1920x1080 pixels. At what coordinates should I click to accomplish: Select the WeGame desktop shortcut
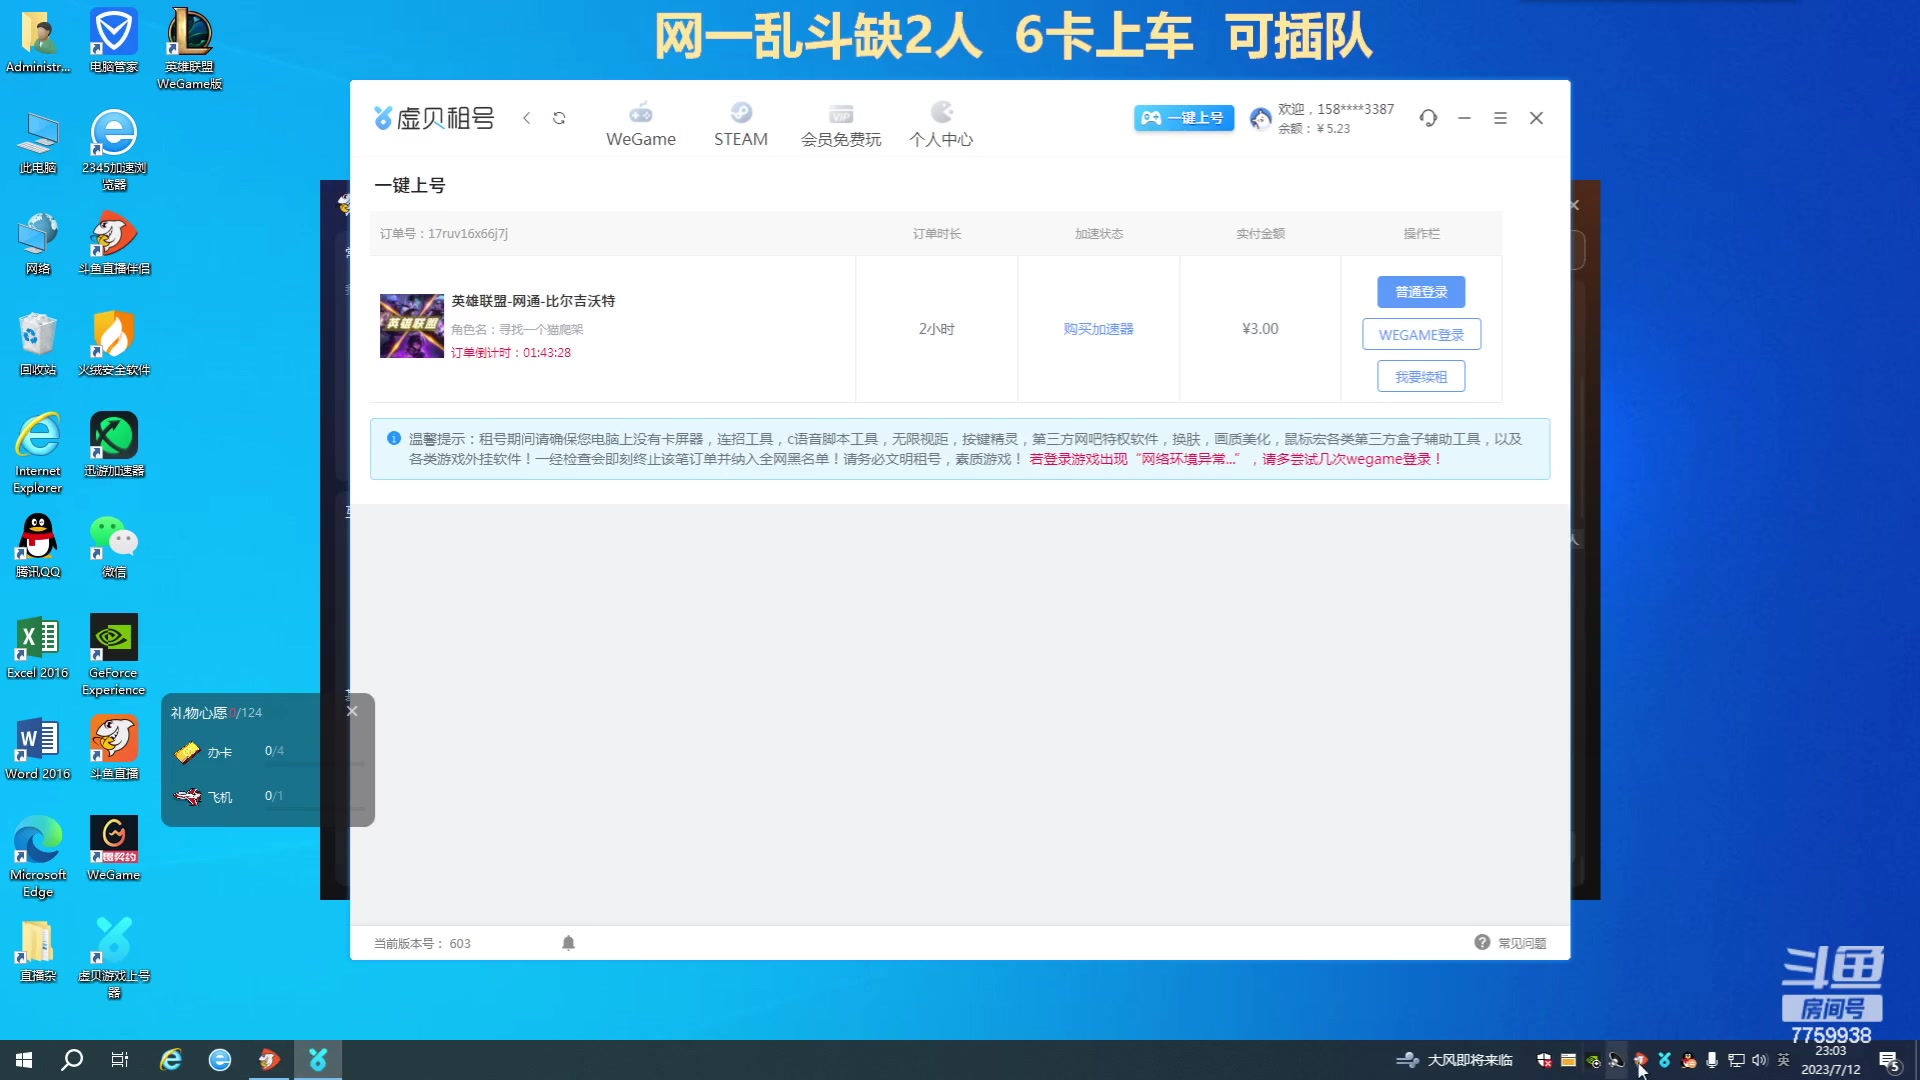pos(114,849)
